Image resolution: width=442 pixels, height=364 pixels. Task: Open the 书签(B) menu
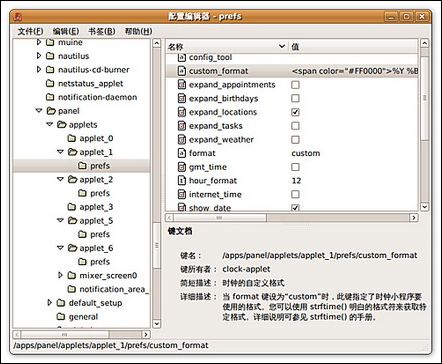click(102, 31)
